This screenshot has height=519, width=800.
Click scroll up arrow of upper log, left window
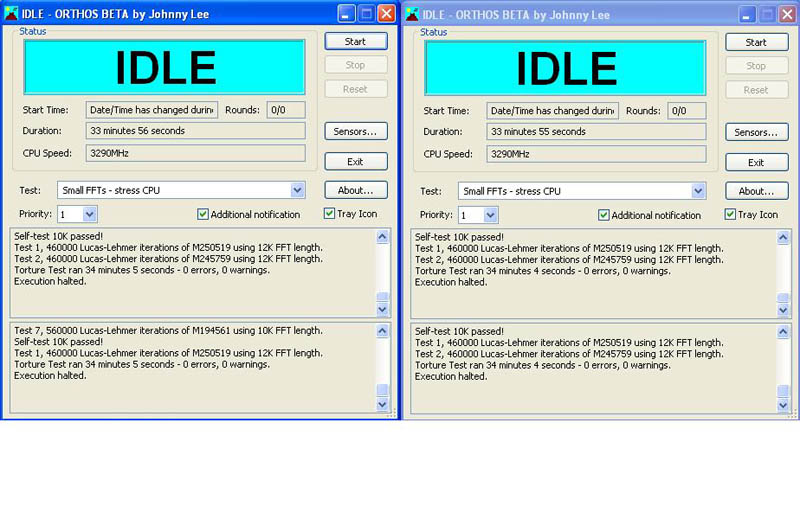[x=383, y=237]
